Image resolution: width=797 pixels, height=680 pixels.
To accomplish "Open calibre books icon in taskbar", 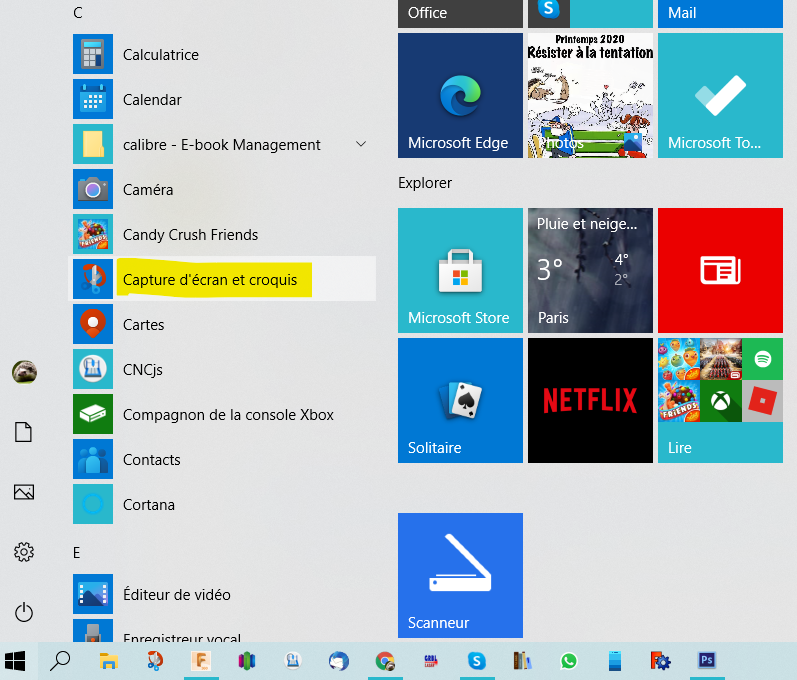I will pyautogui.click(x=522, y=661).
